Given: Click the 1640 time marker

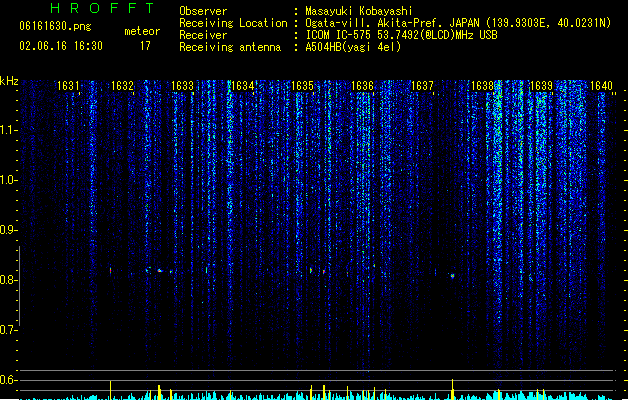Looking at the screenshot, I should (x=601, y=86).
